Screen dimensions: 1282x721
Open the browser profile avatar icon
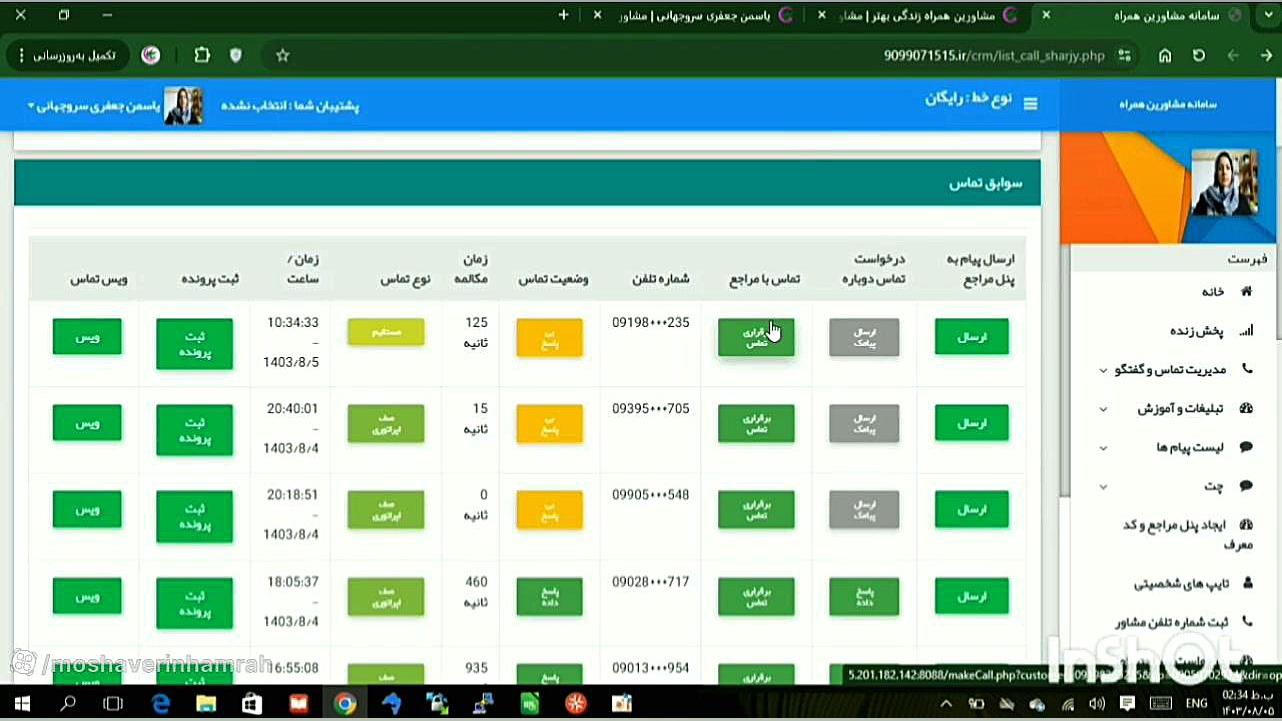151,56
